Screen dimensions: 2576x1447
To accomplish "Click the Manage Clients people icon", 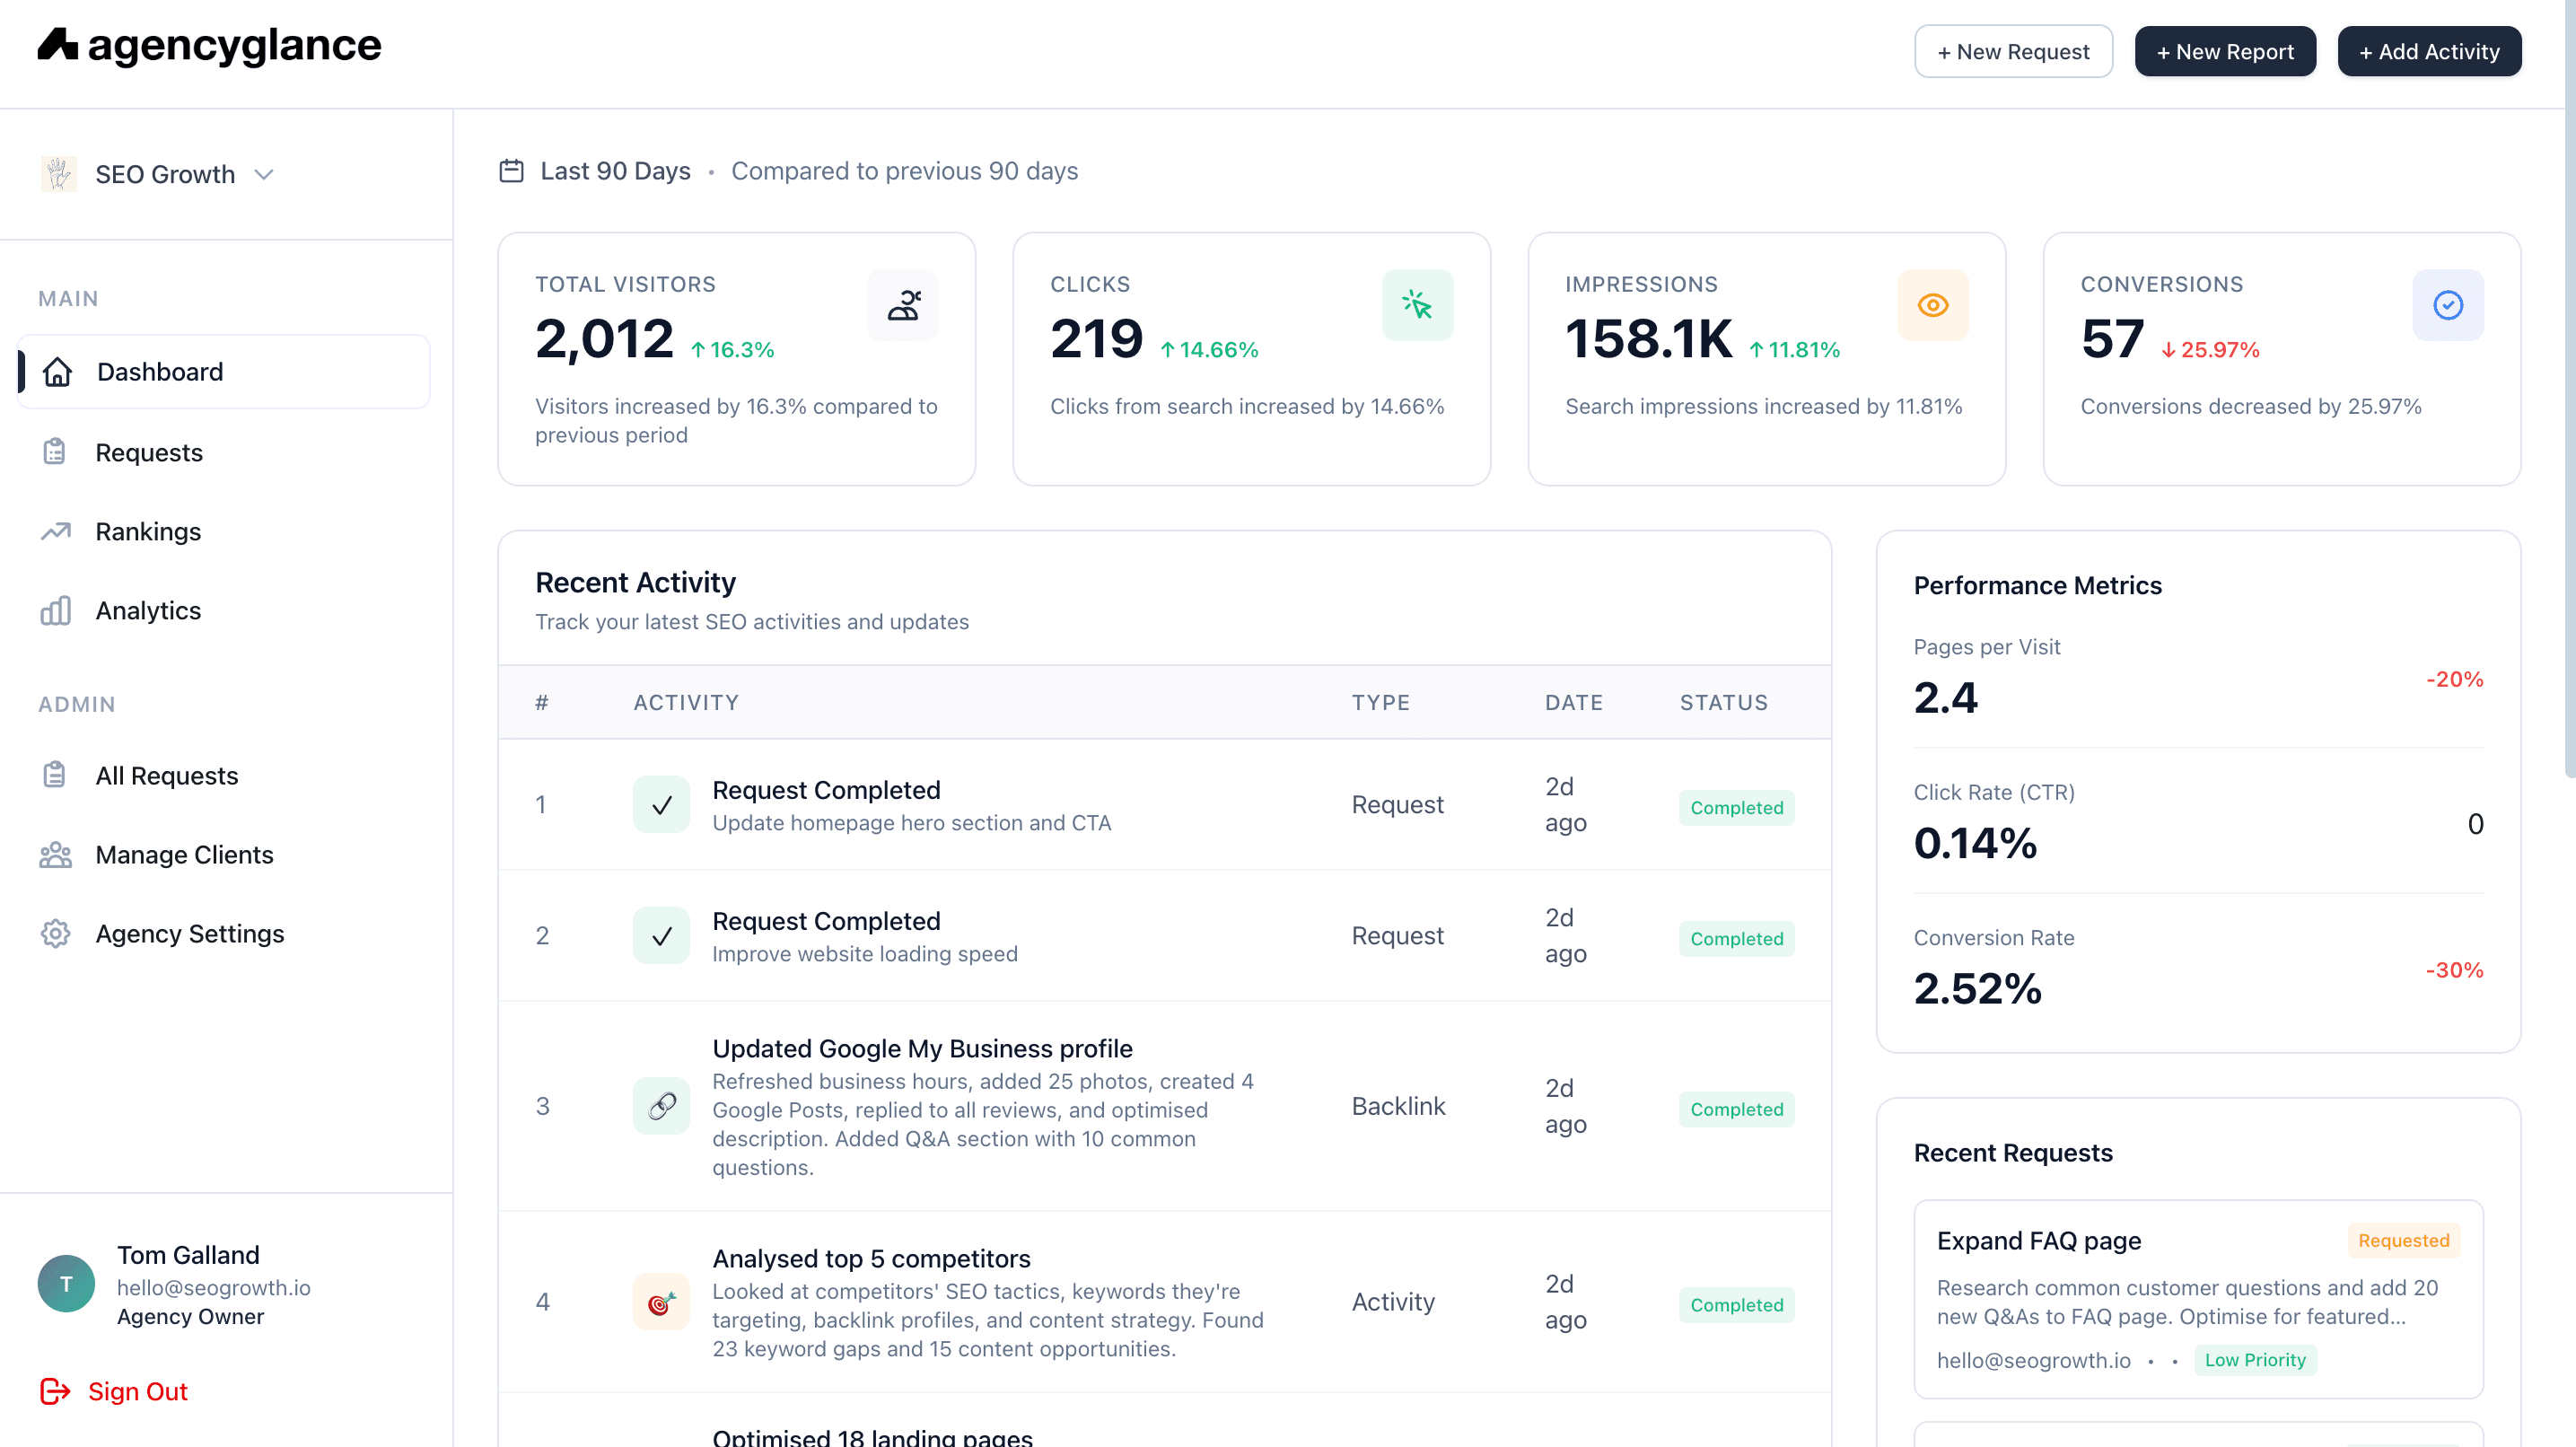I will click(55, 855).
